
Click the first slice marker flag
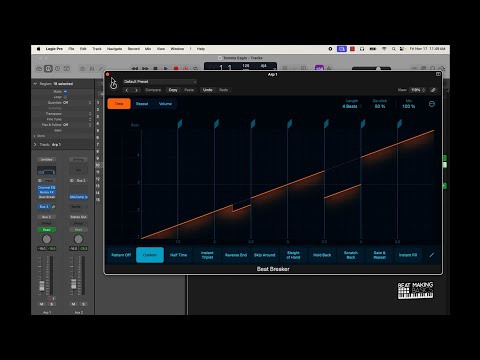coord(180,124)
